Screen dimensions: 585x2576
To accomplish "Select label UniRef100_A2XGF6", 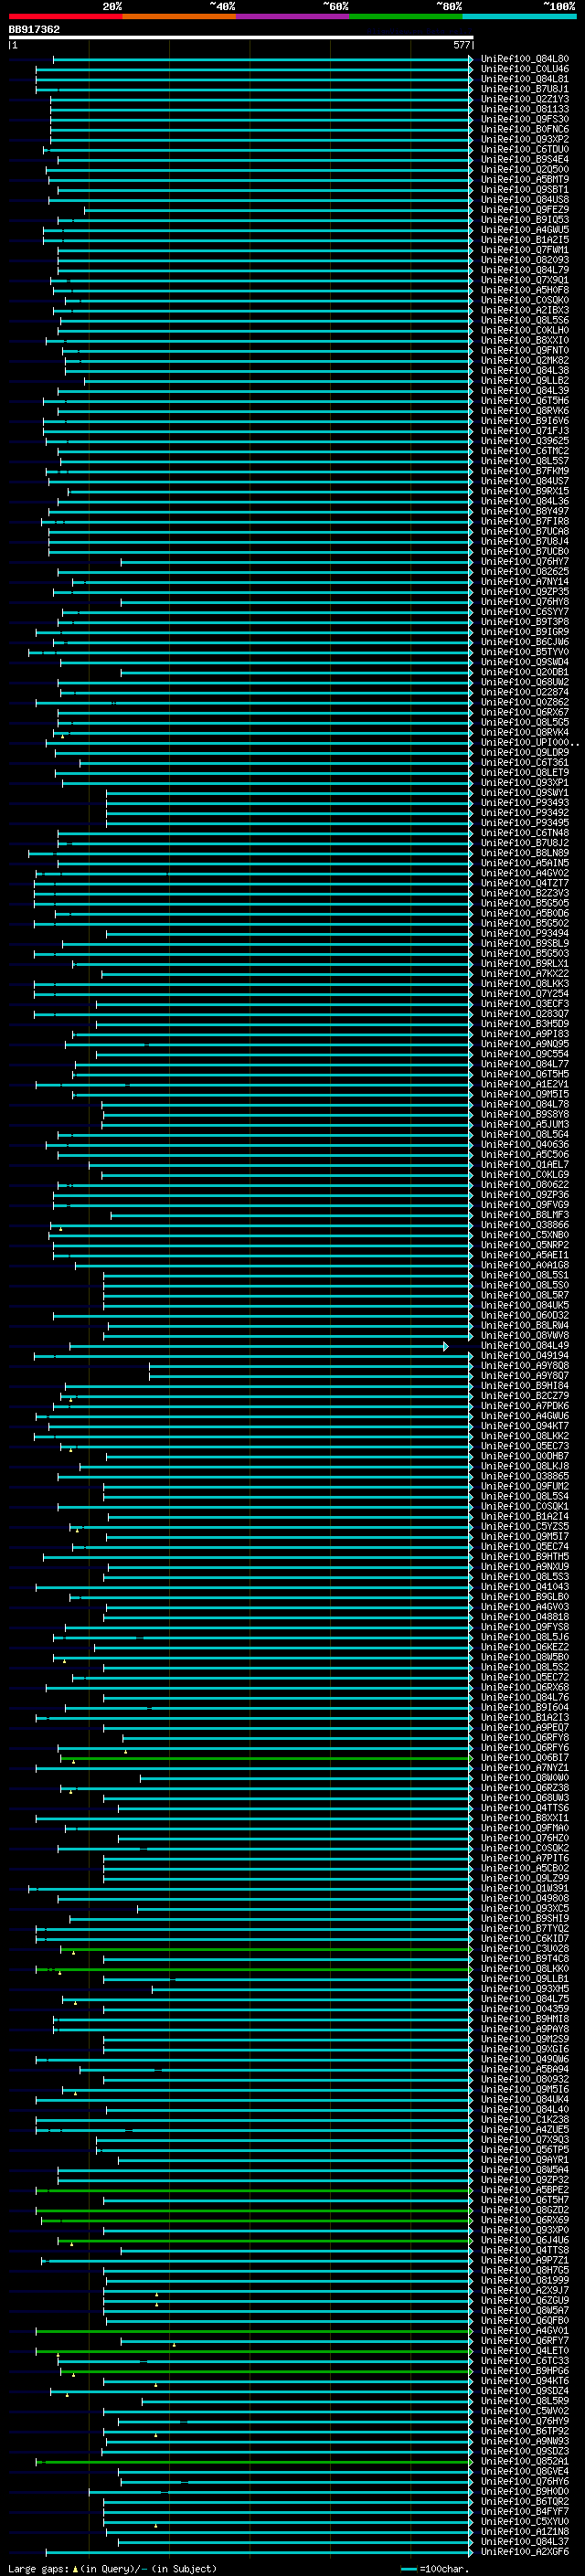I will pos(525,2551).
